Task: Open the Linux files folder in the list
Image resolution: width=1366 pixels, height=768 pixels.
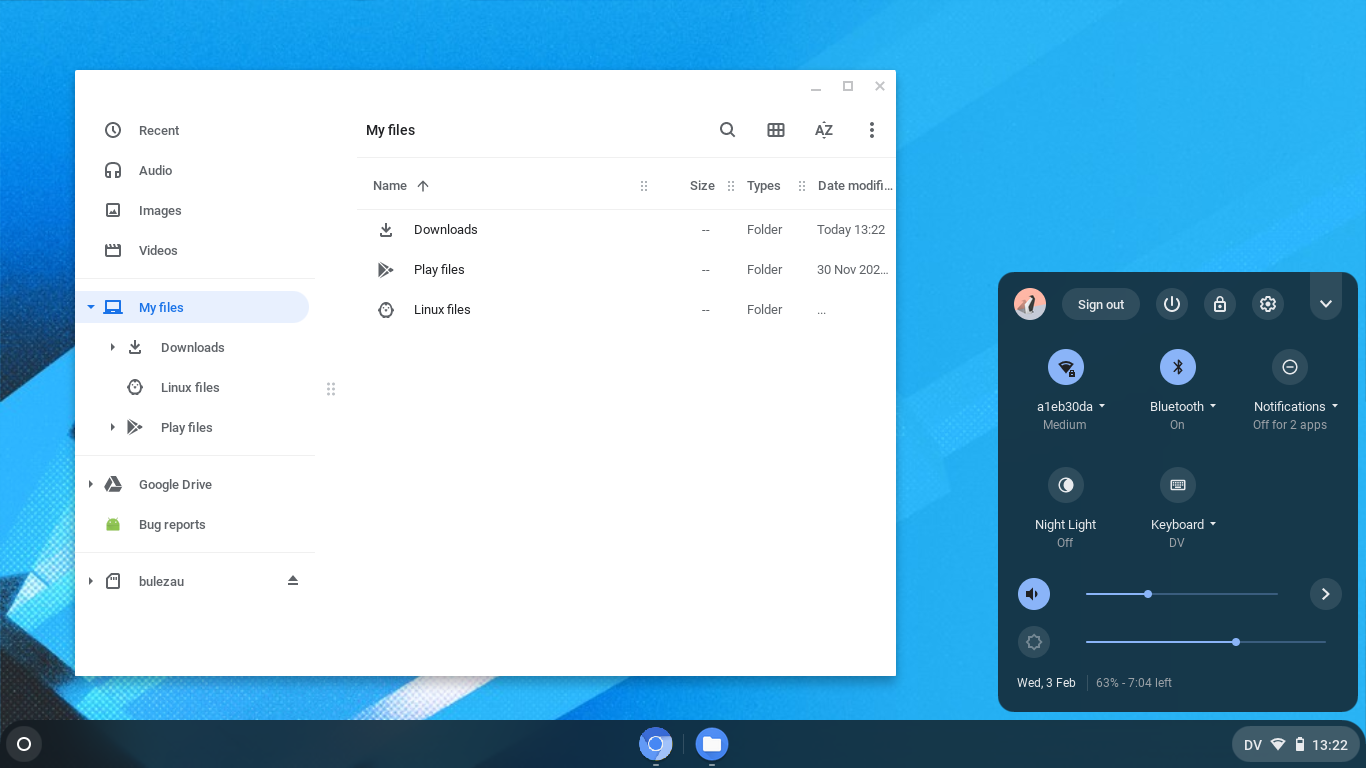Action: 442,309
